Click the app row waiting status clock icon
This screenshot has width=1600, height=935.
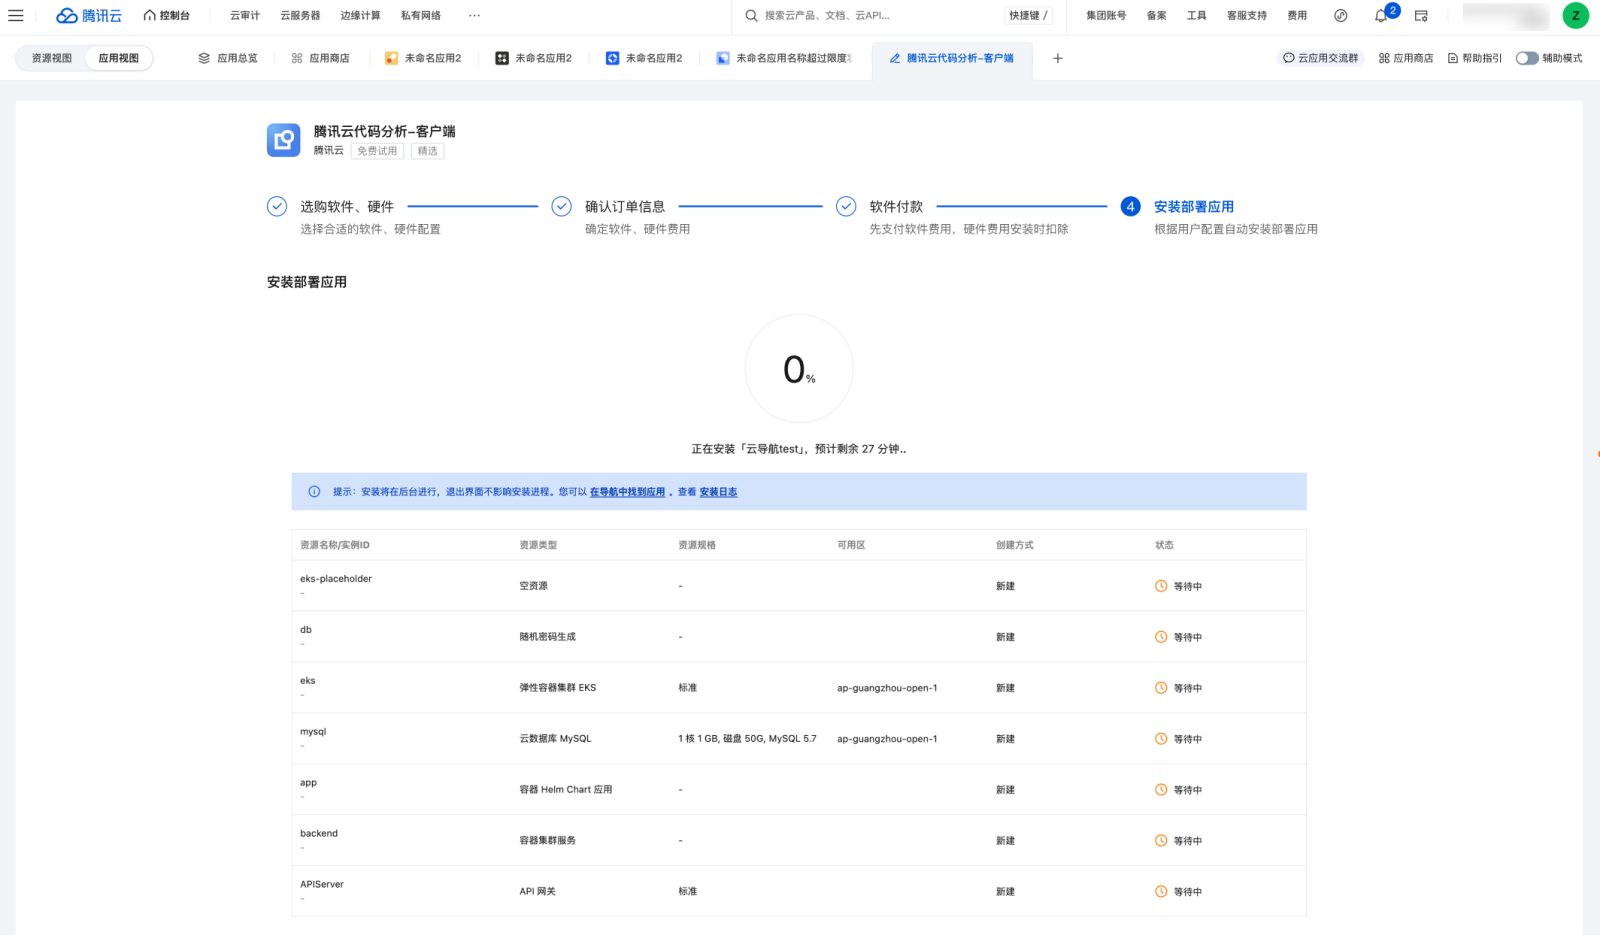click(1161, 790)
